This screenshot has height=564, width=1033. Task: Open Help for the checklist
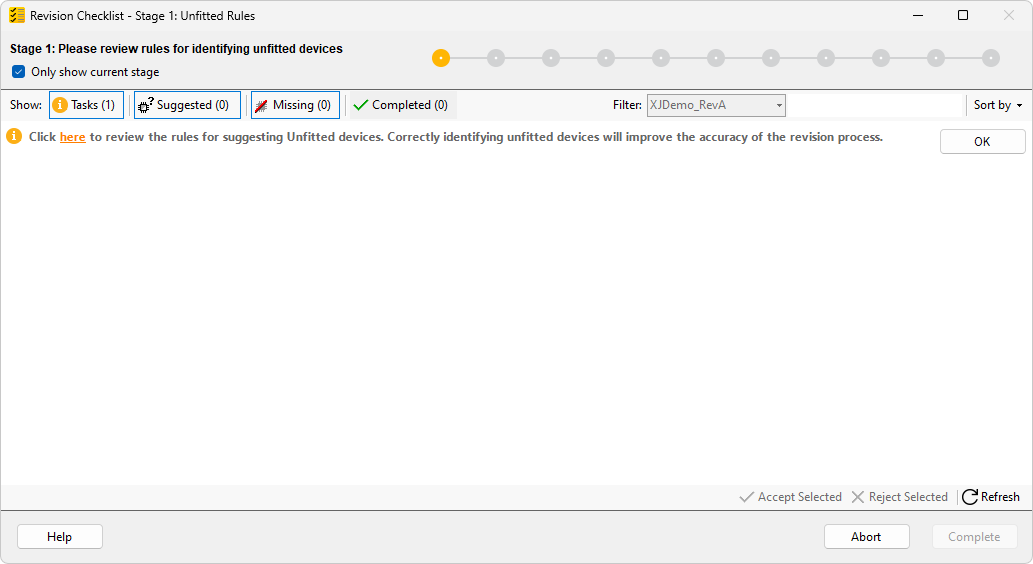coord(60,537)
